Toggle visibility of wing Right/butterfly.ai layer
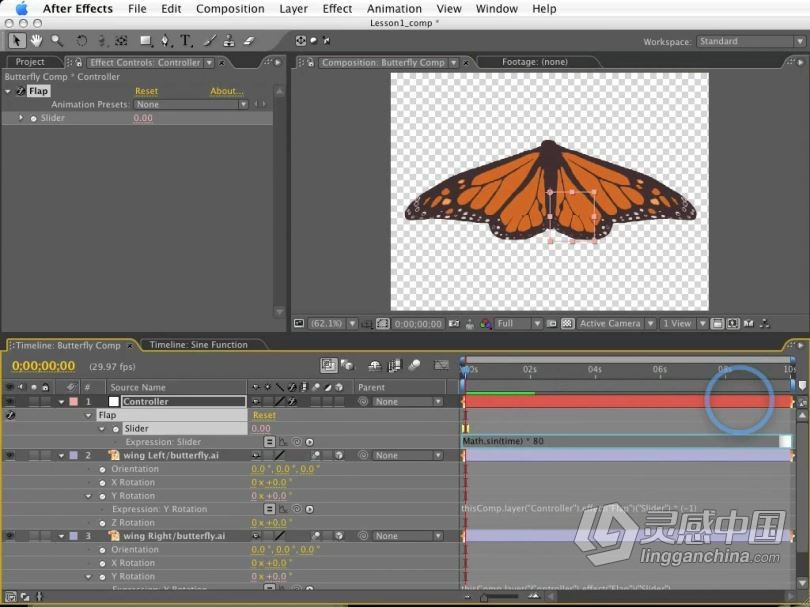This screenshot has width=810, height=607. tap(9, 536)
